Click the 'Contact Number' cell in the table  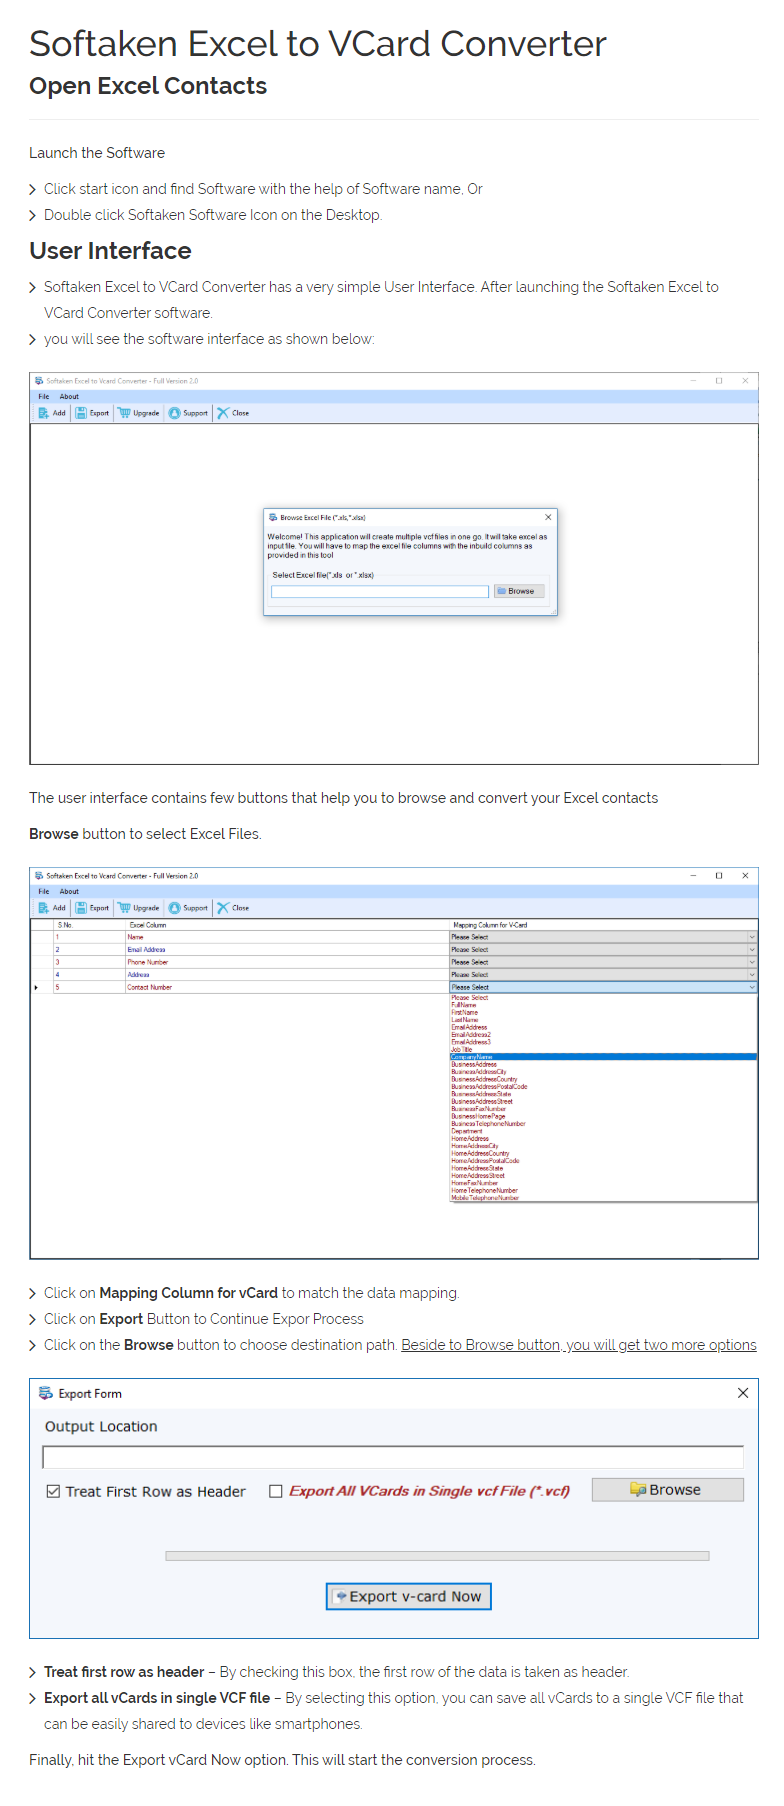[287, 987]
